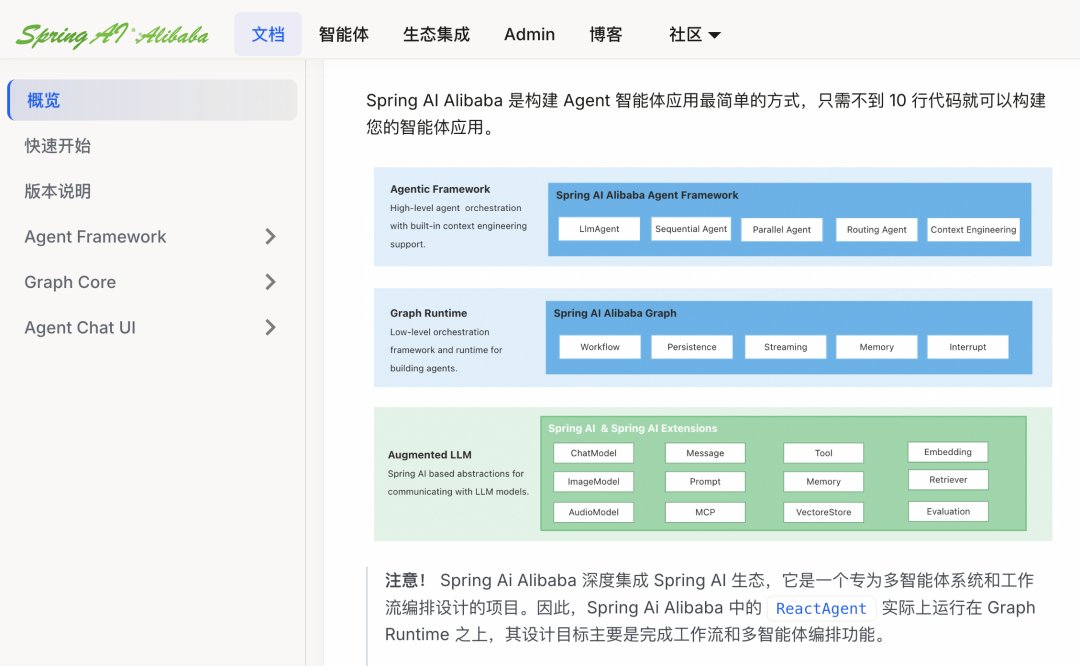Viewport: 1080px width, 666px height.
Task: Click the Memory box in Graph section
Action: pyautogui.click(x=877, y=346)
